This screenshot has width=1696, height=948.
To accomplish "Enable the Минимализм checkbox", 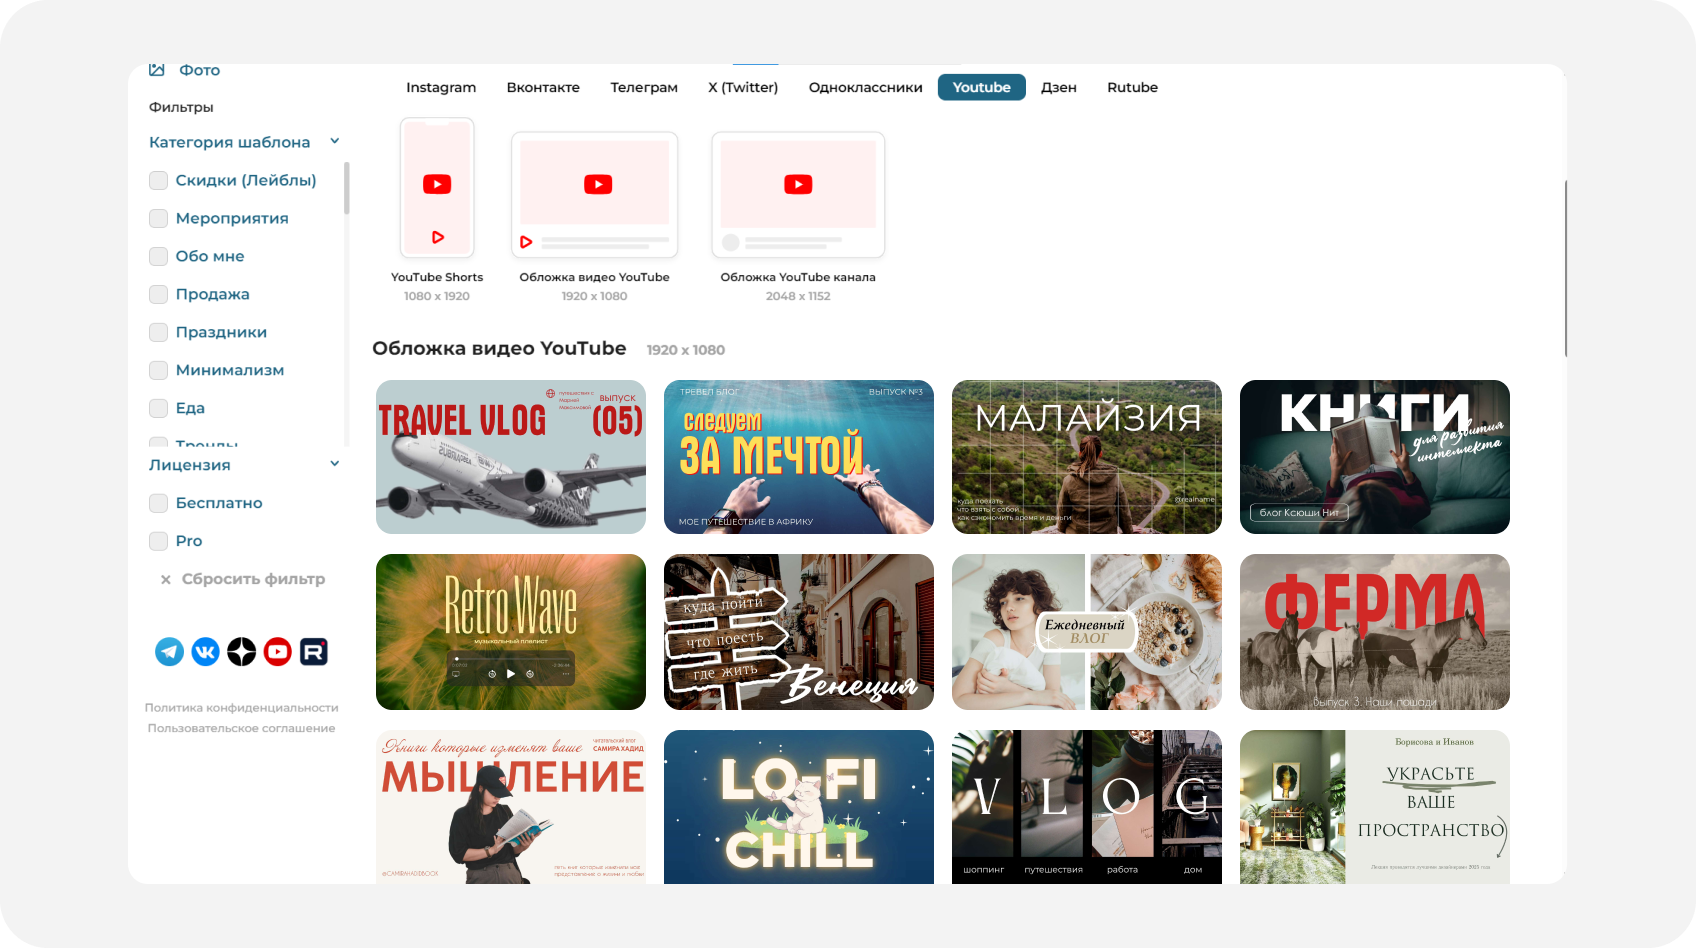I will 158,370.
